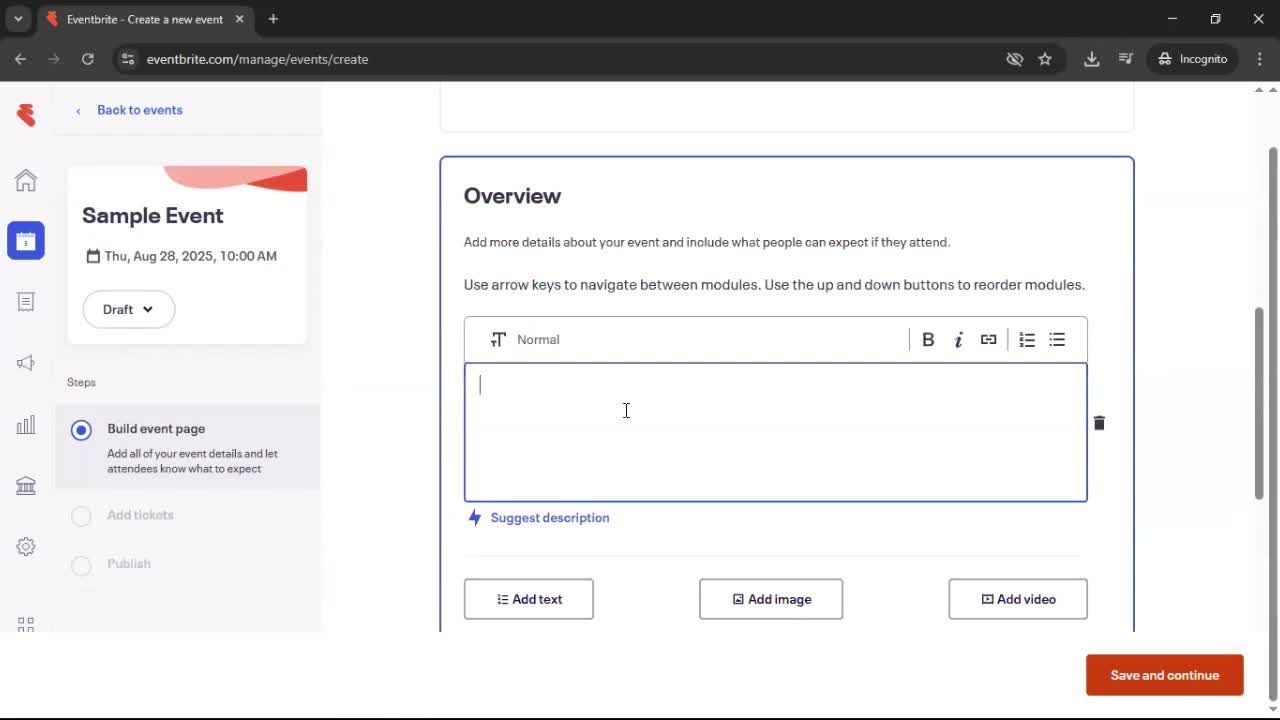This screenshot has height=720, width=1280.
Task: Go back in browser history
Action: coord(21,59)
